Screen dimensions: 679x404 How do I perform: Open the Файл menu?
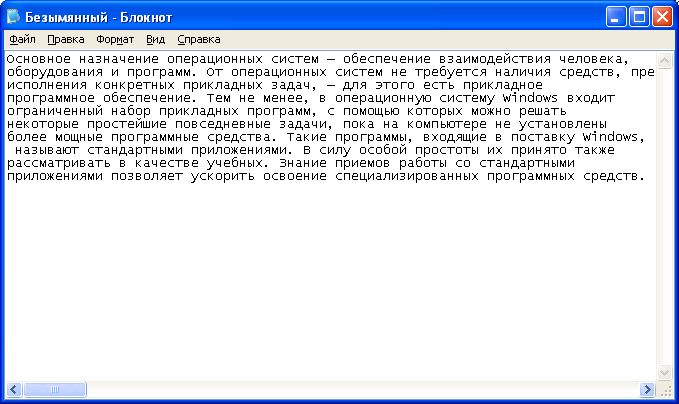22,39
